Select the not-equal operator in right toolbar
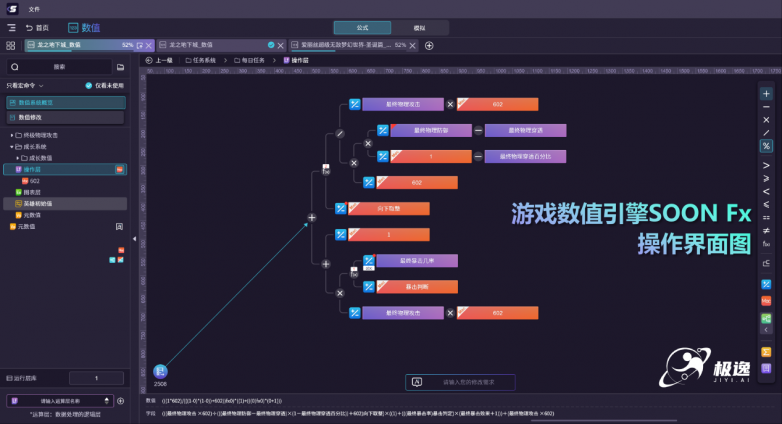The image size is (782, 424). point(766,229)
